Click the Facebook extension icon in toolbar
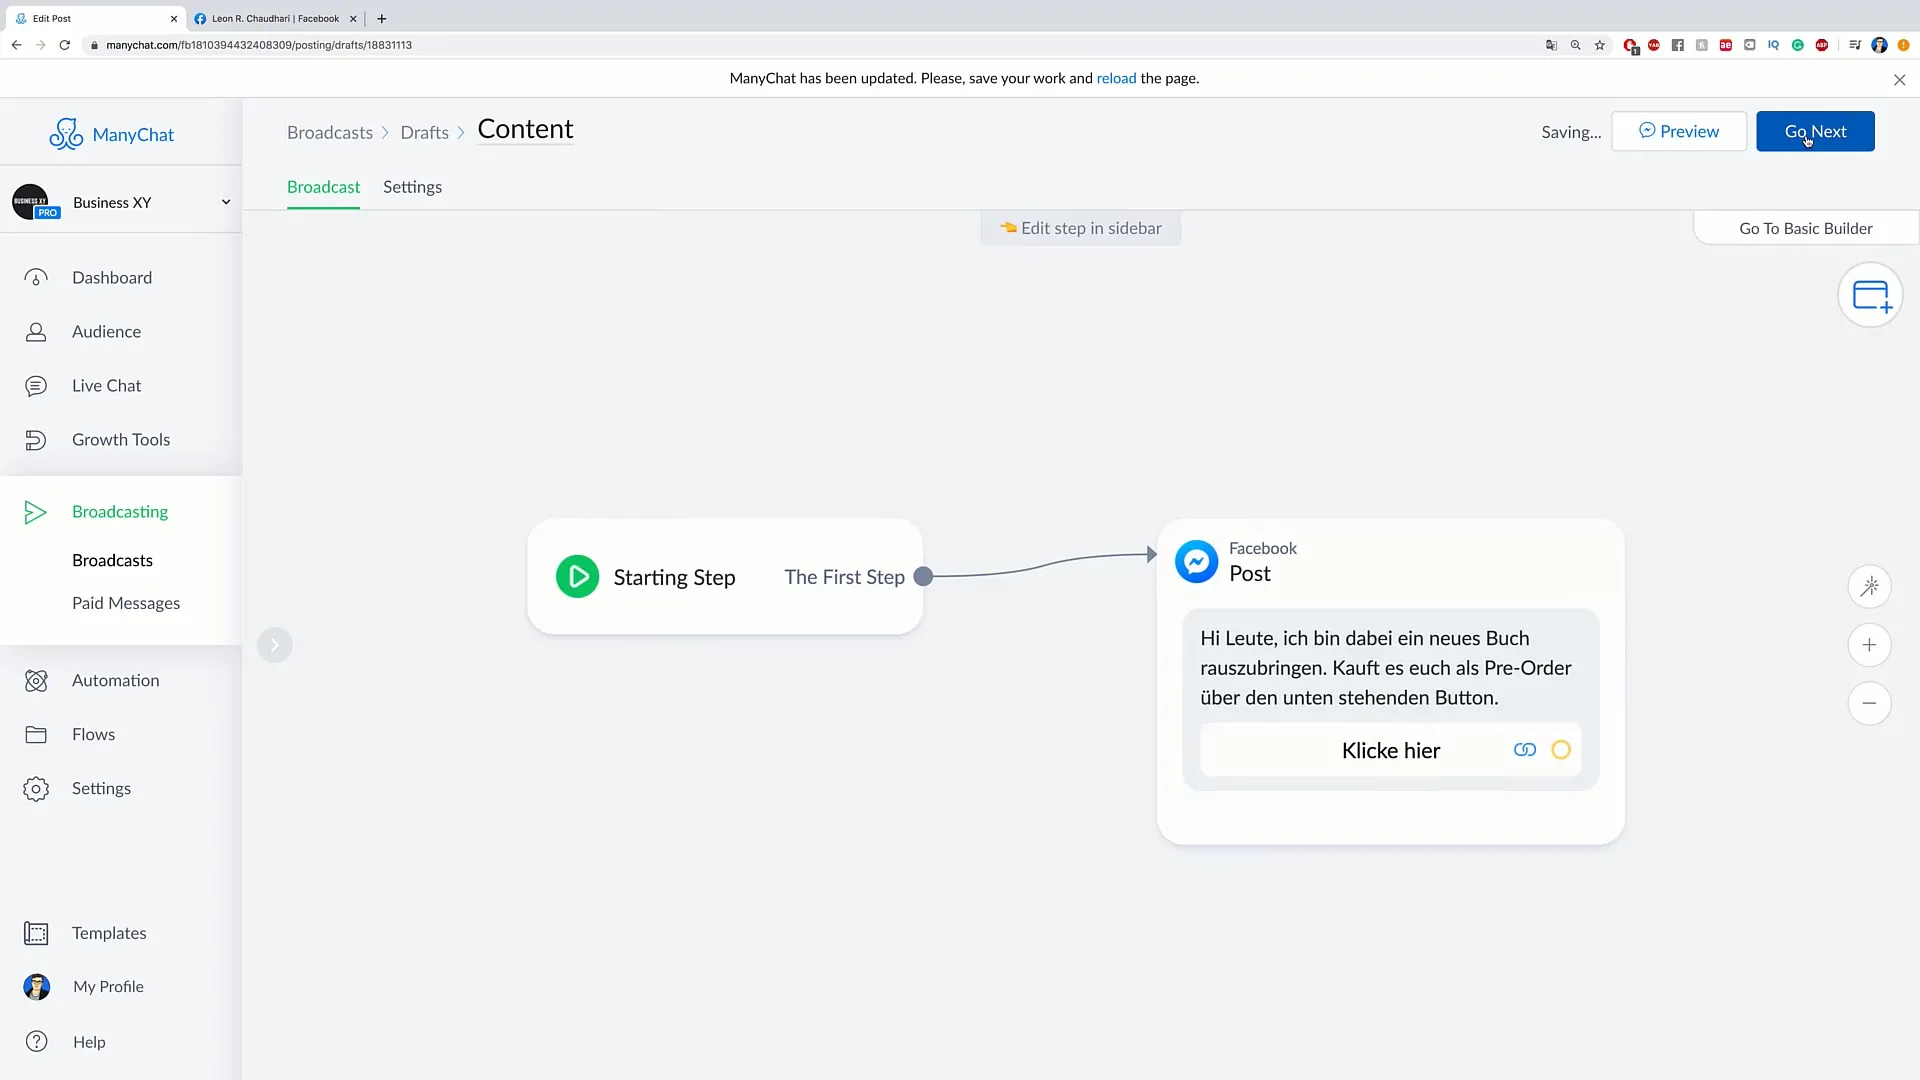The width and height of the screenshot is (1920, 1080). pos(1677,45)
